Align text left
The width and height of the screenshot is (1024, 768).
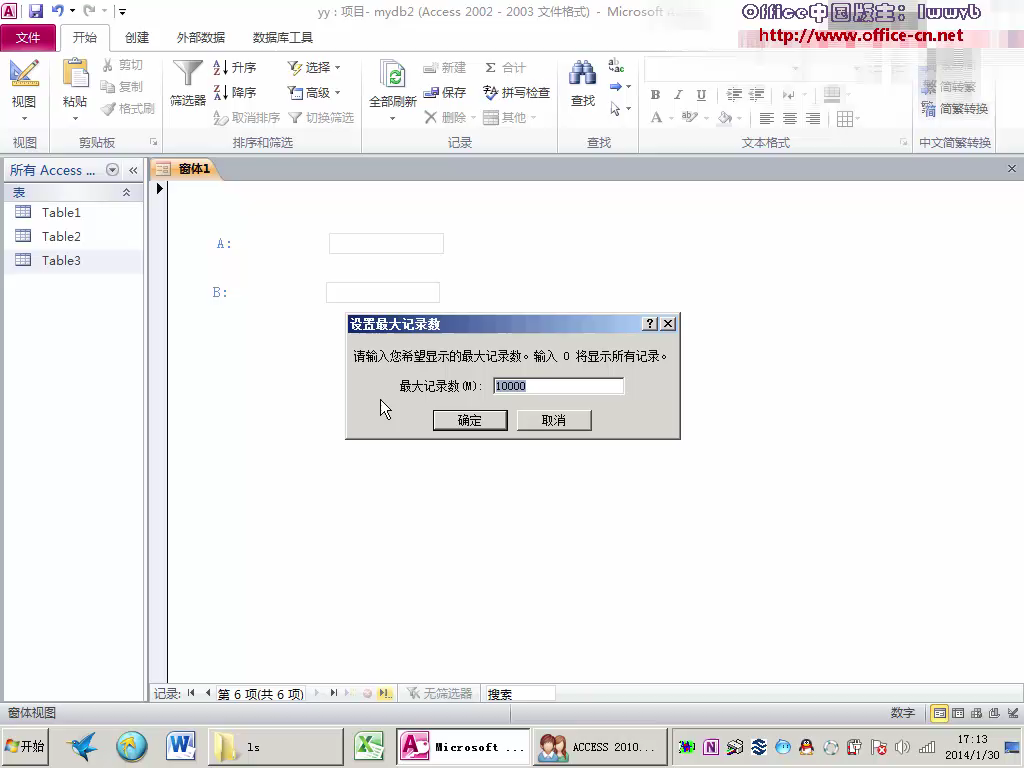click(767, 118)
